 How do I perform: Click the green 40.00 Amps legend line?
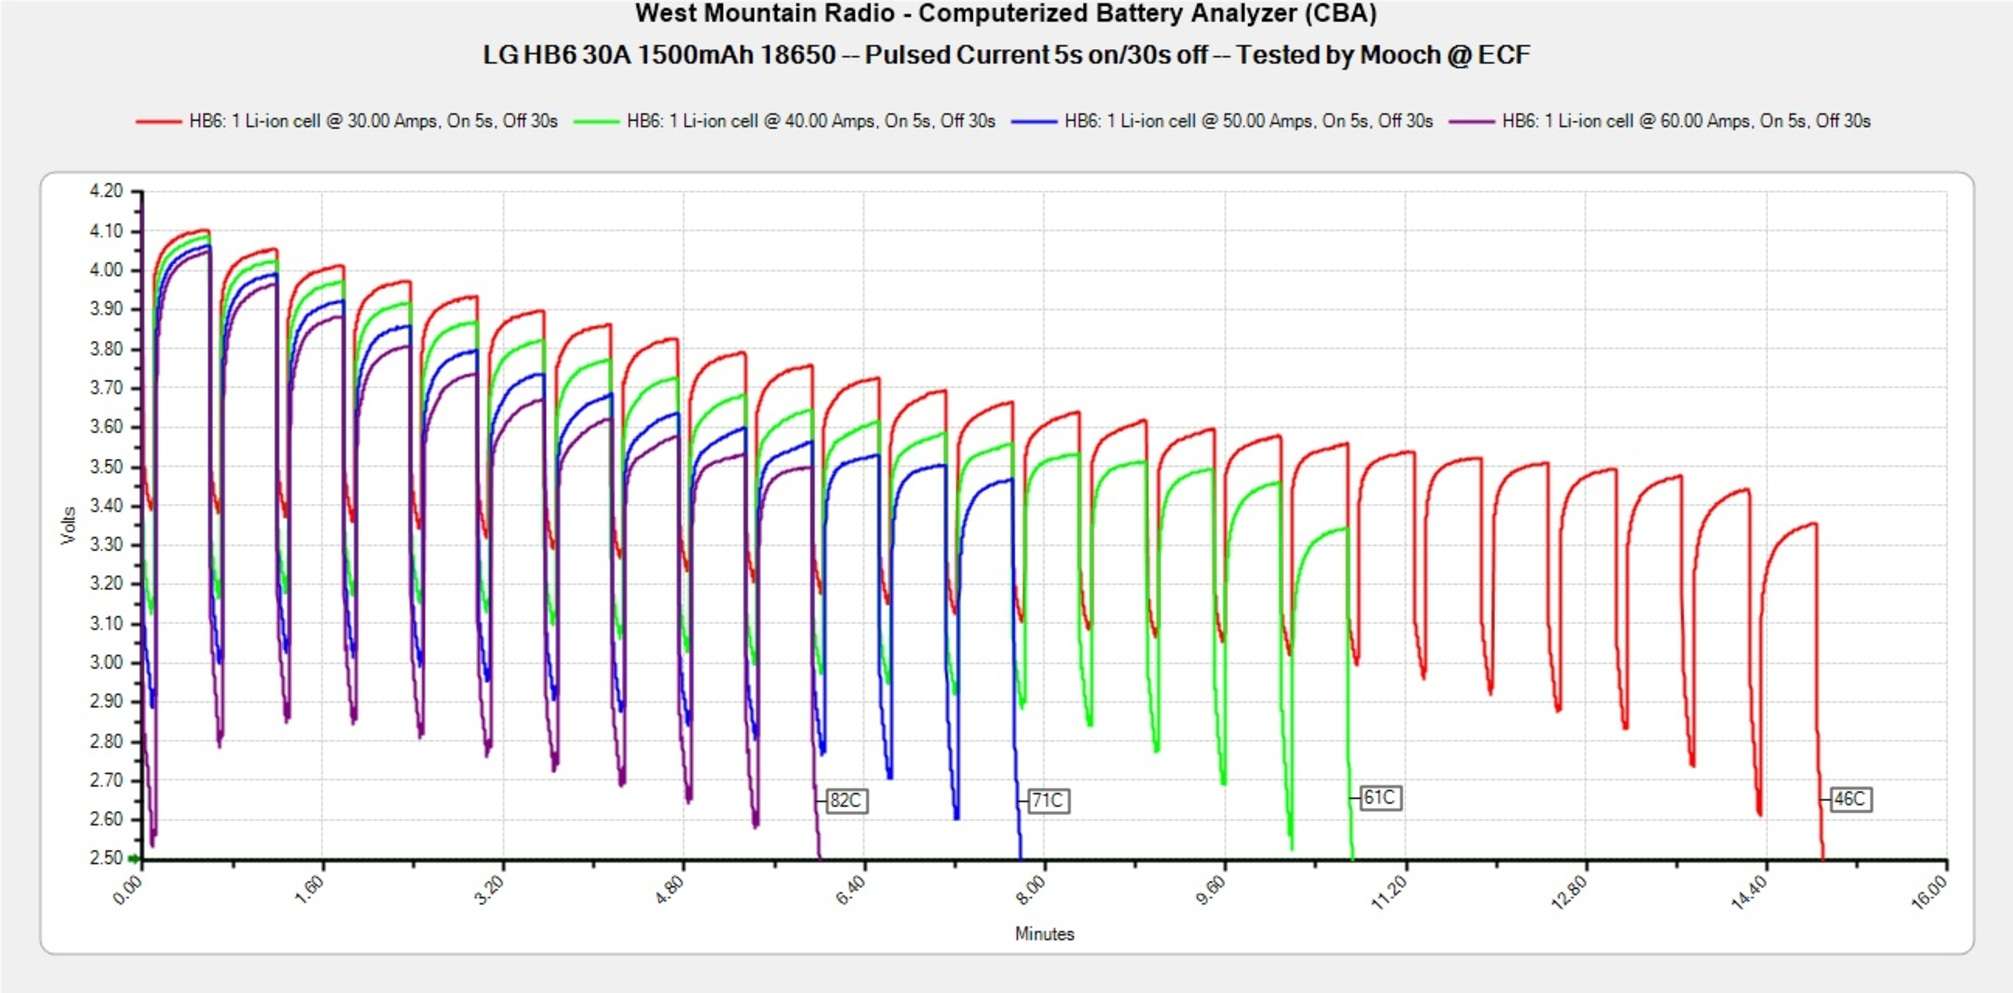[x=596, y=121]
